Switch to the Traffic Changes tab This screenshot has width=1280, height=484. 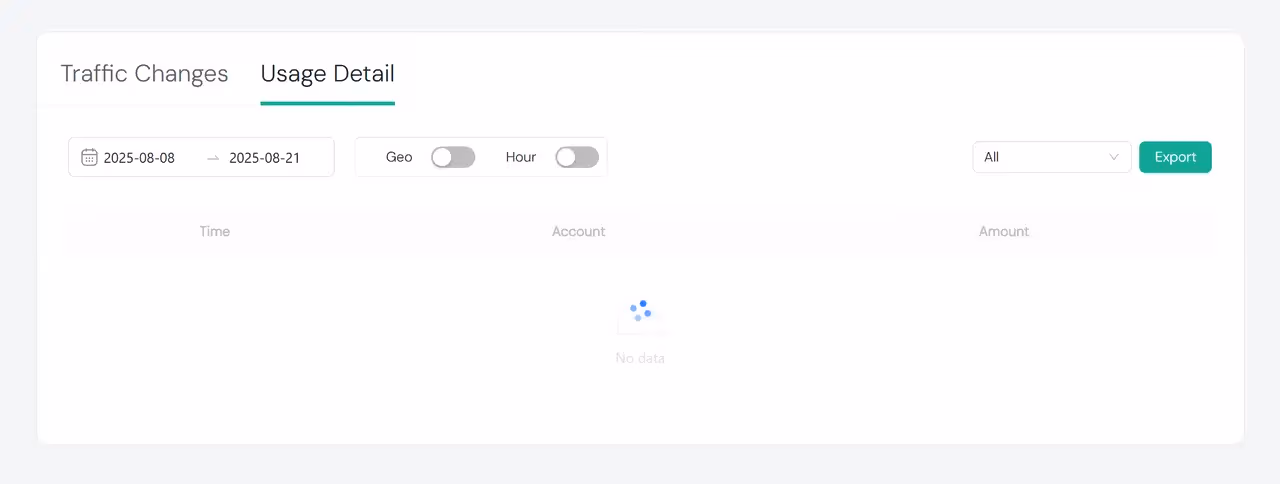point(144,74)
